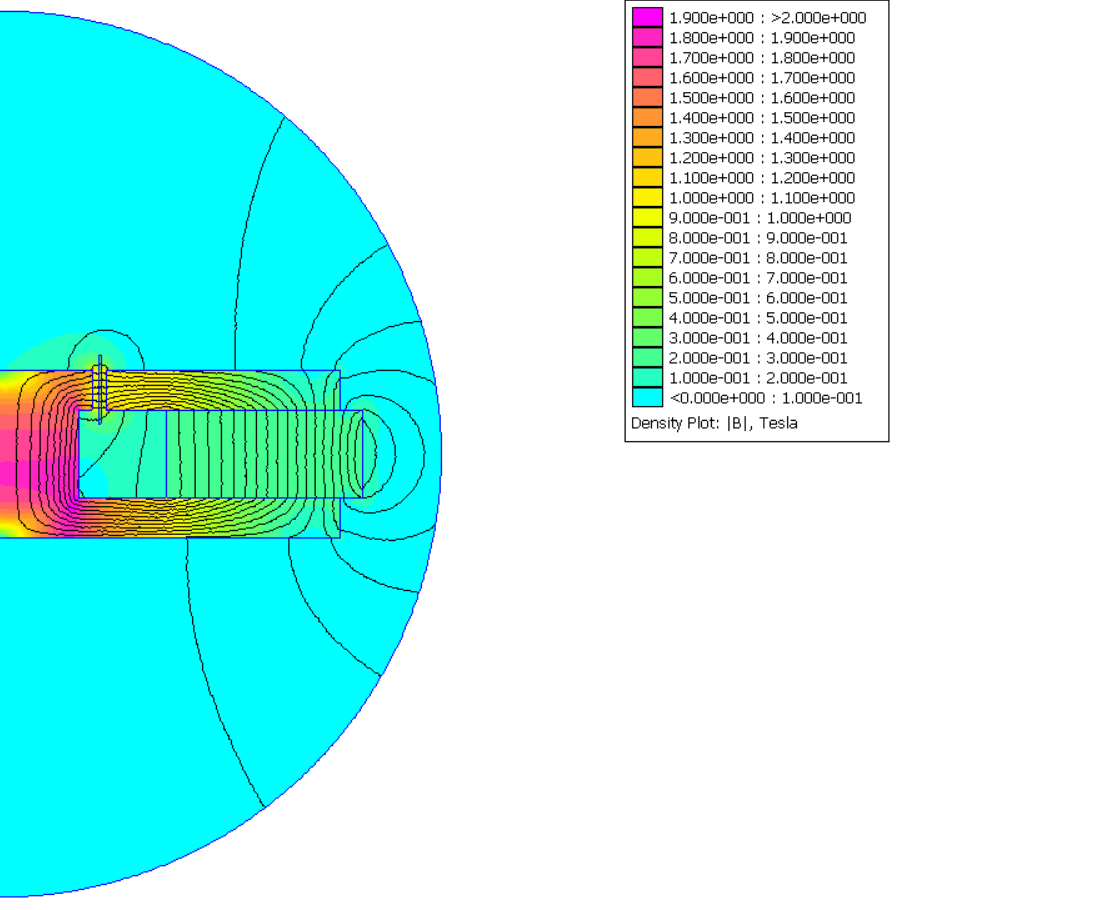Click the 1.500e+000 : 1.600e+000 legend swatch
Screen dimensions: 1115x910
647,97
